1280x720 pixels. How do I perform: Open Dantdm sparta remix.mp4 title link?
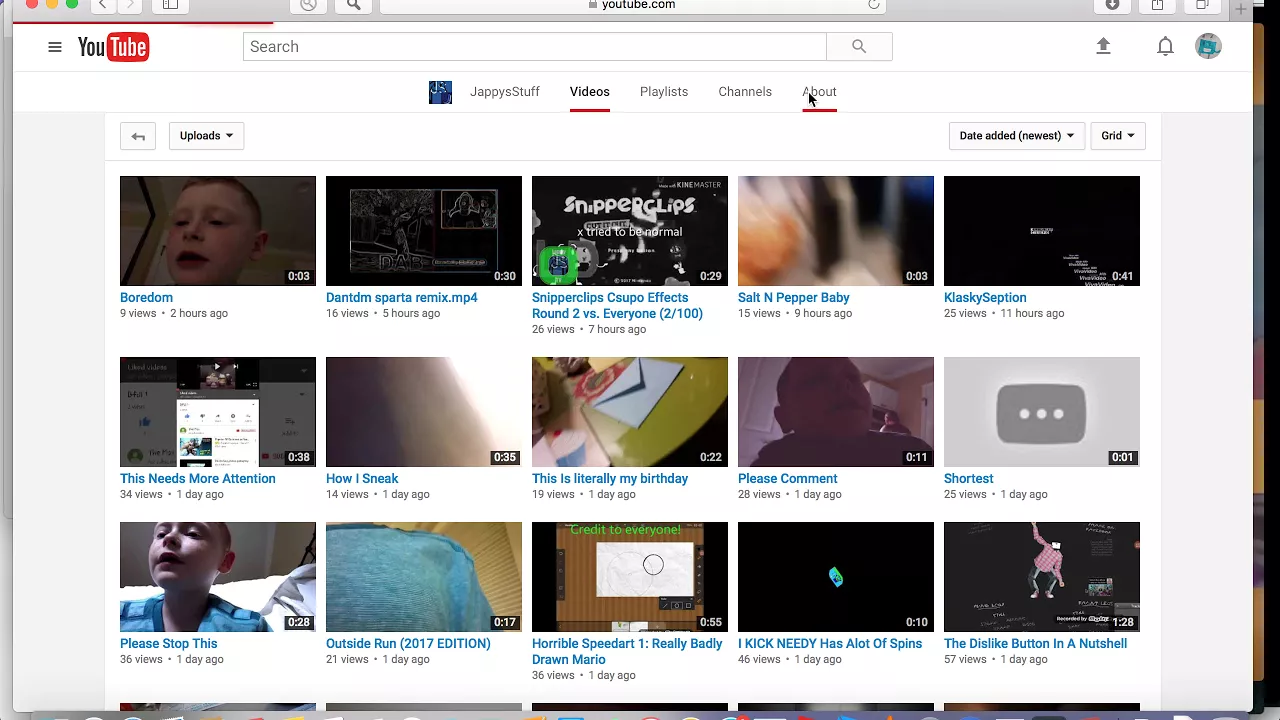tap(402, 298)
